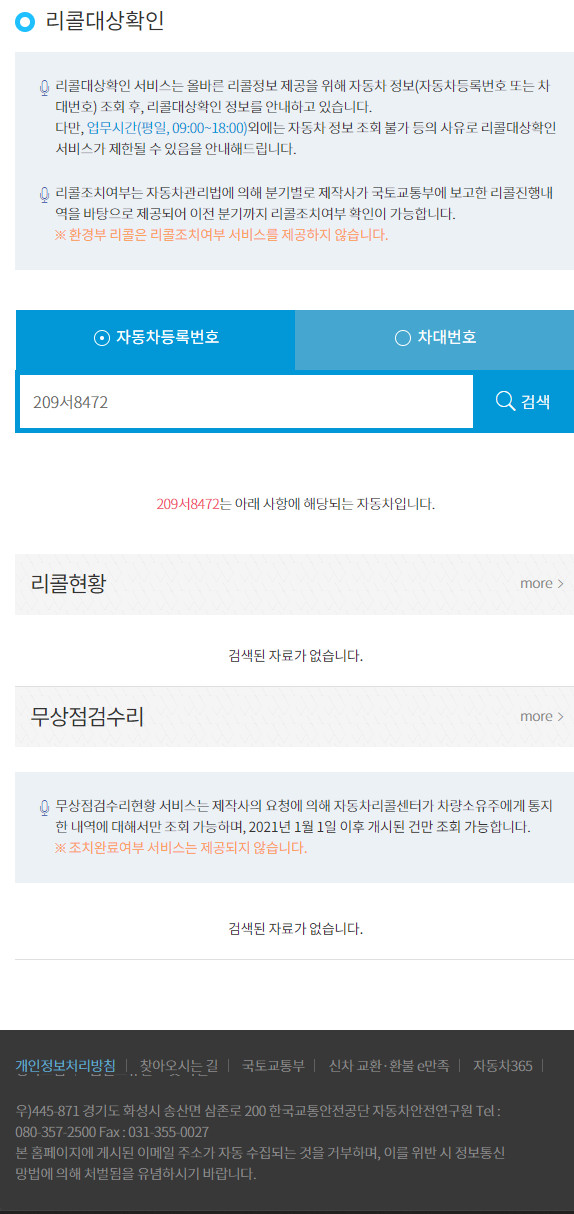Click the magnifying glass search icon

(505, 401)
